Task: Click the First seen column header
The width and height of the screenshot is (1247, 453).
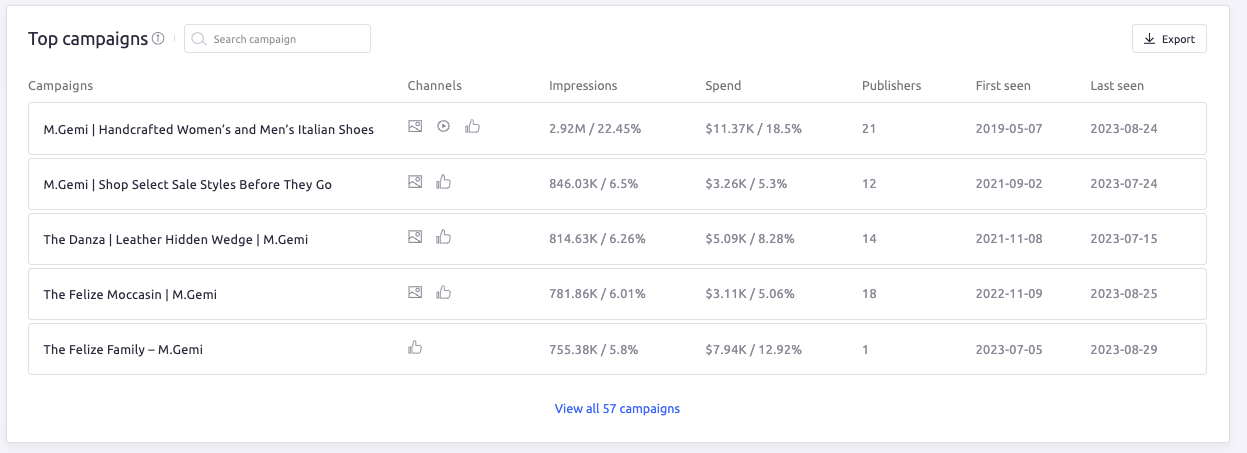Action: pos(1003,86)
